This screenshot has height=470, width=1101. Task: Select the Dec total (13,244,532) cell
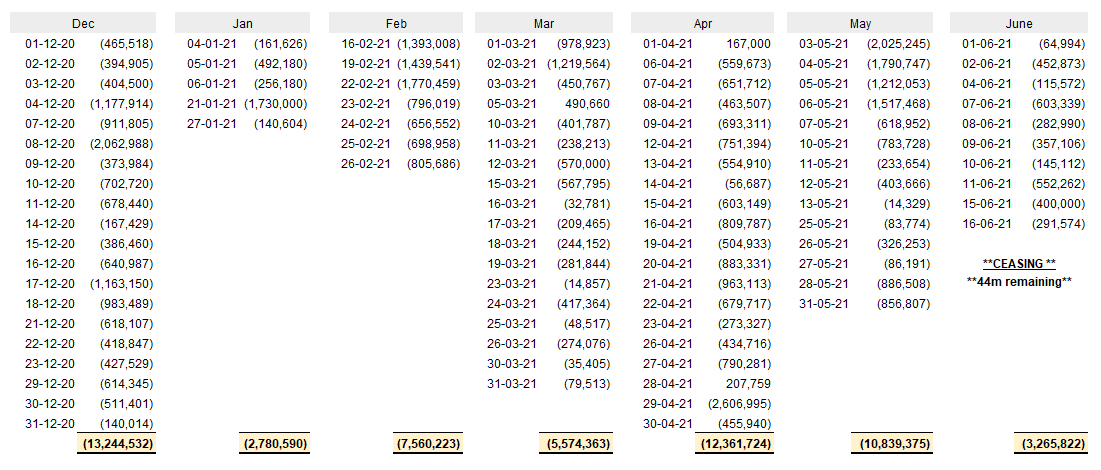(x=117, y=444)
